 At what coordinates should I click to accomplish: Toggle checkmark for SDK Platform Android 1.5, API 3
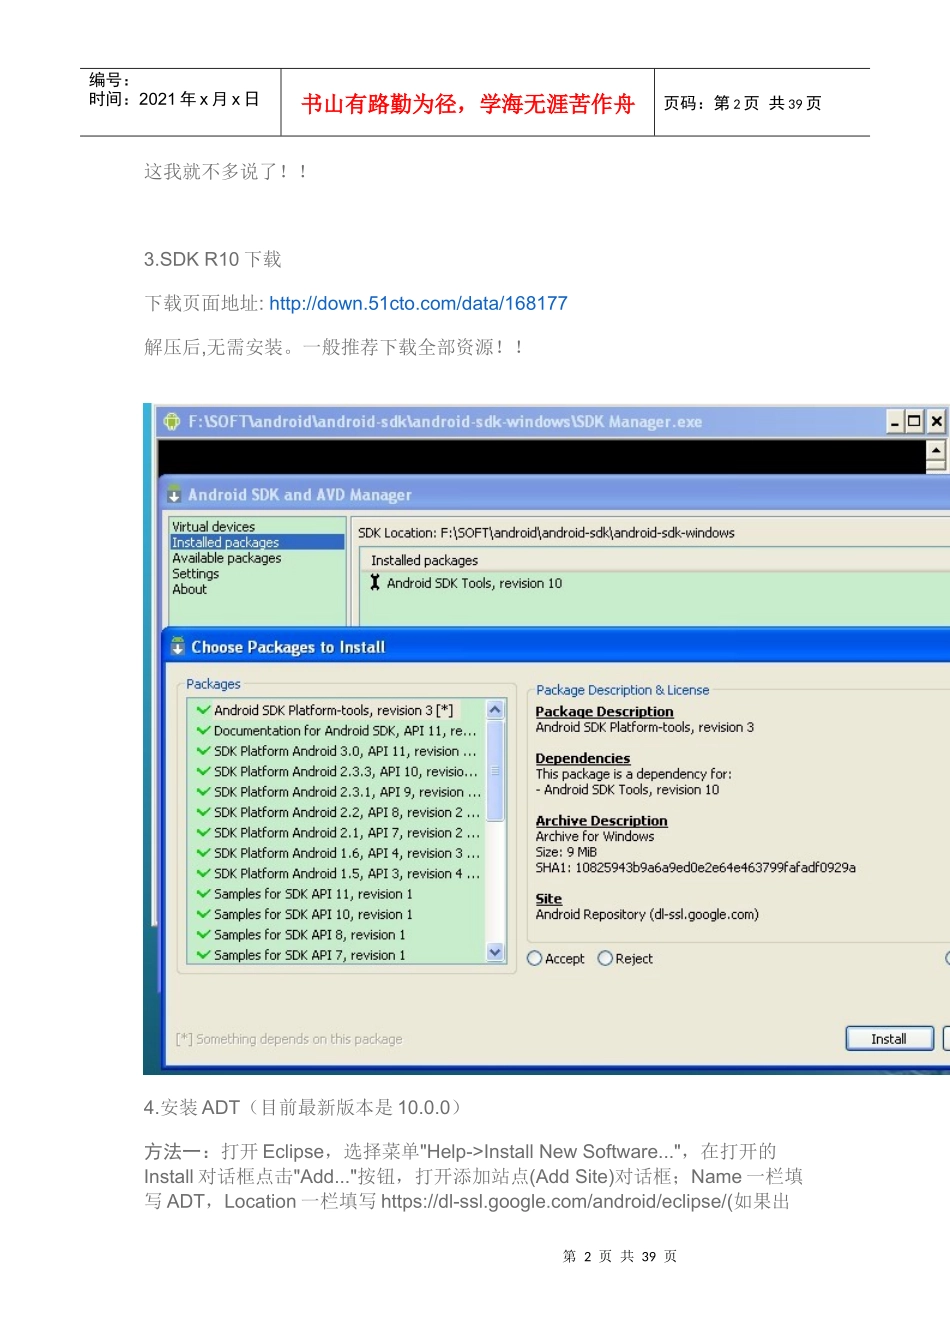(x=203, y=873)
